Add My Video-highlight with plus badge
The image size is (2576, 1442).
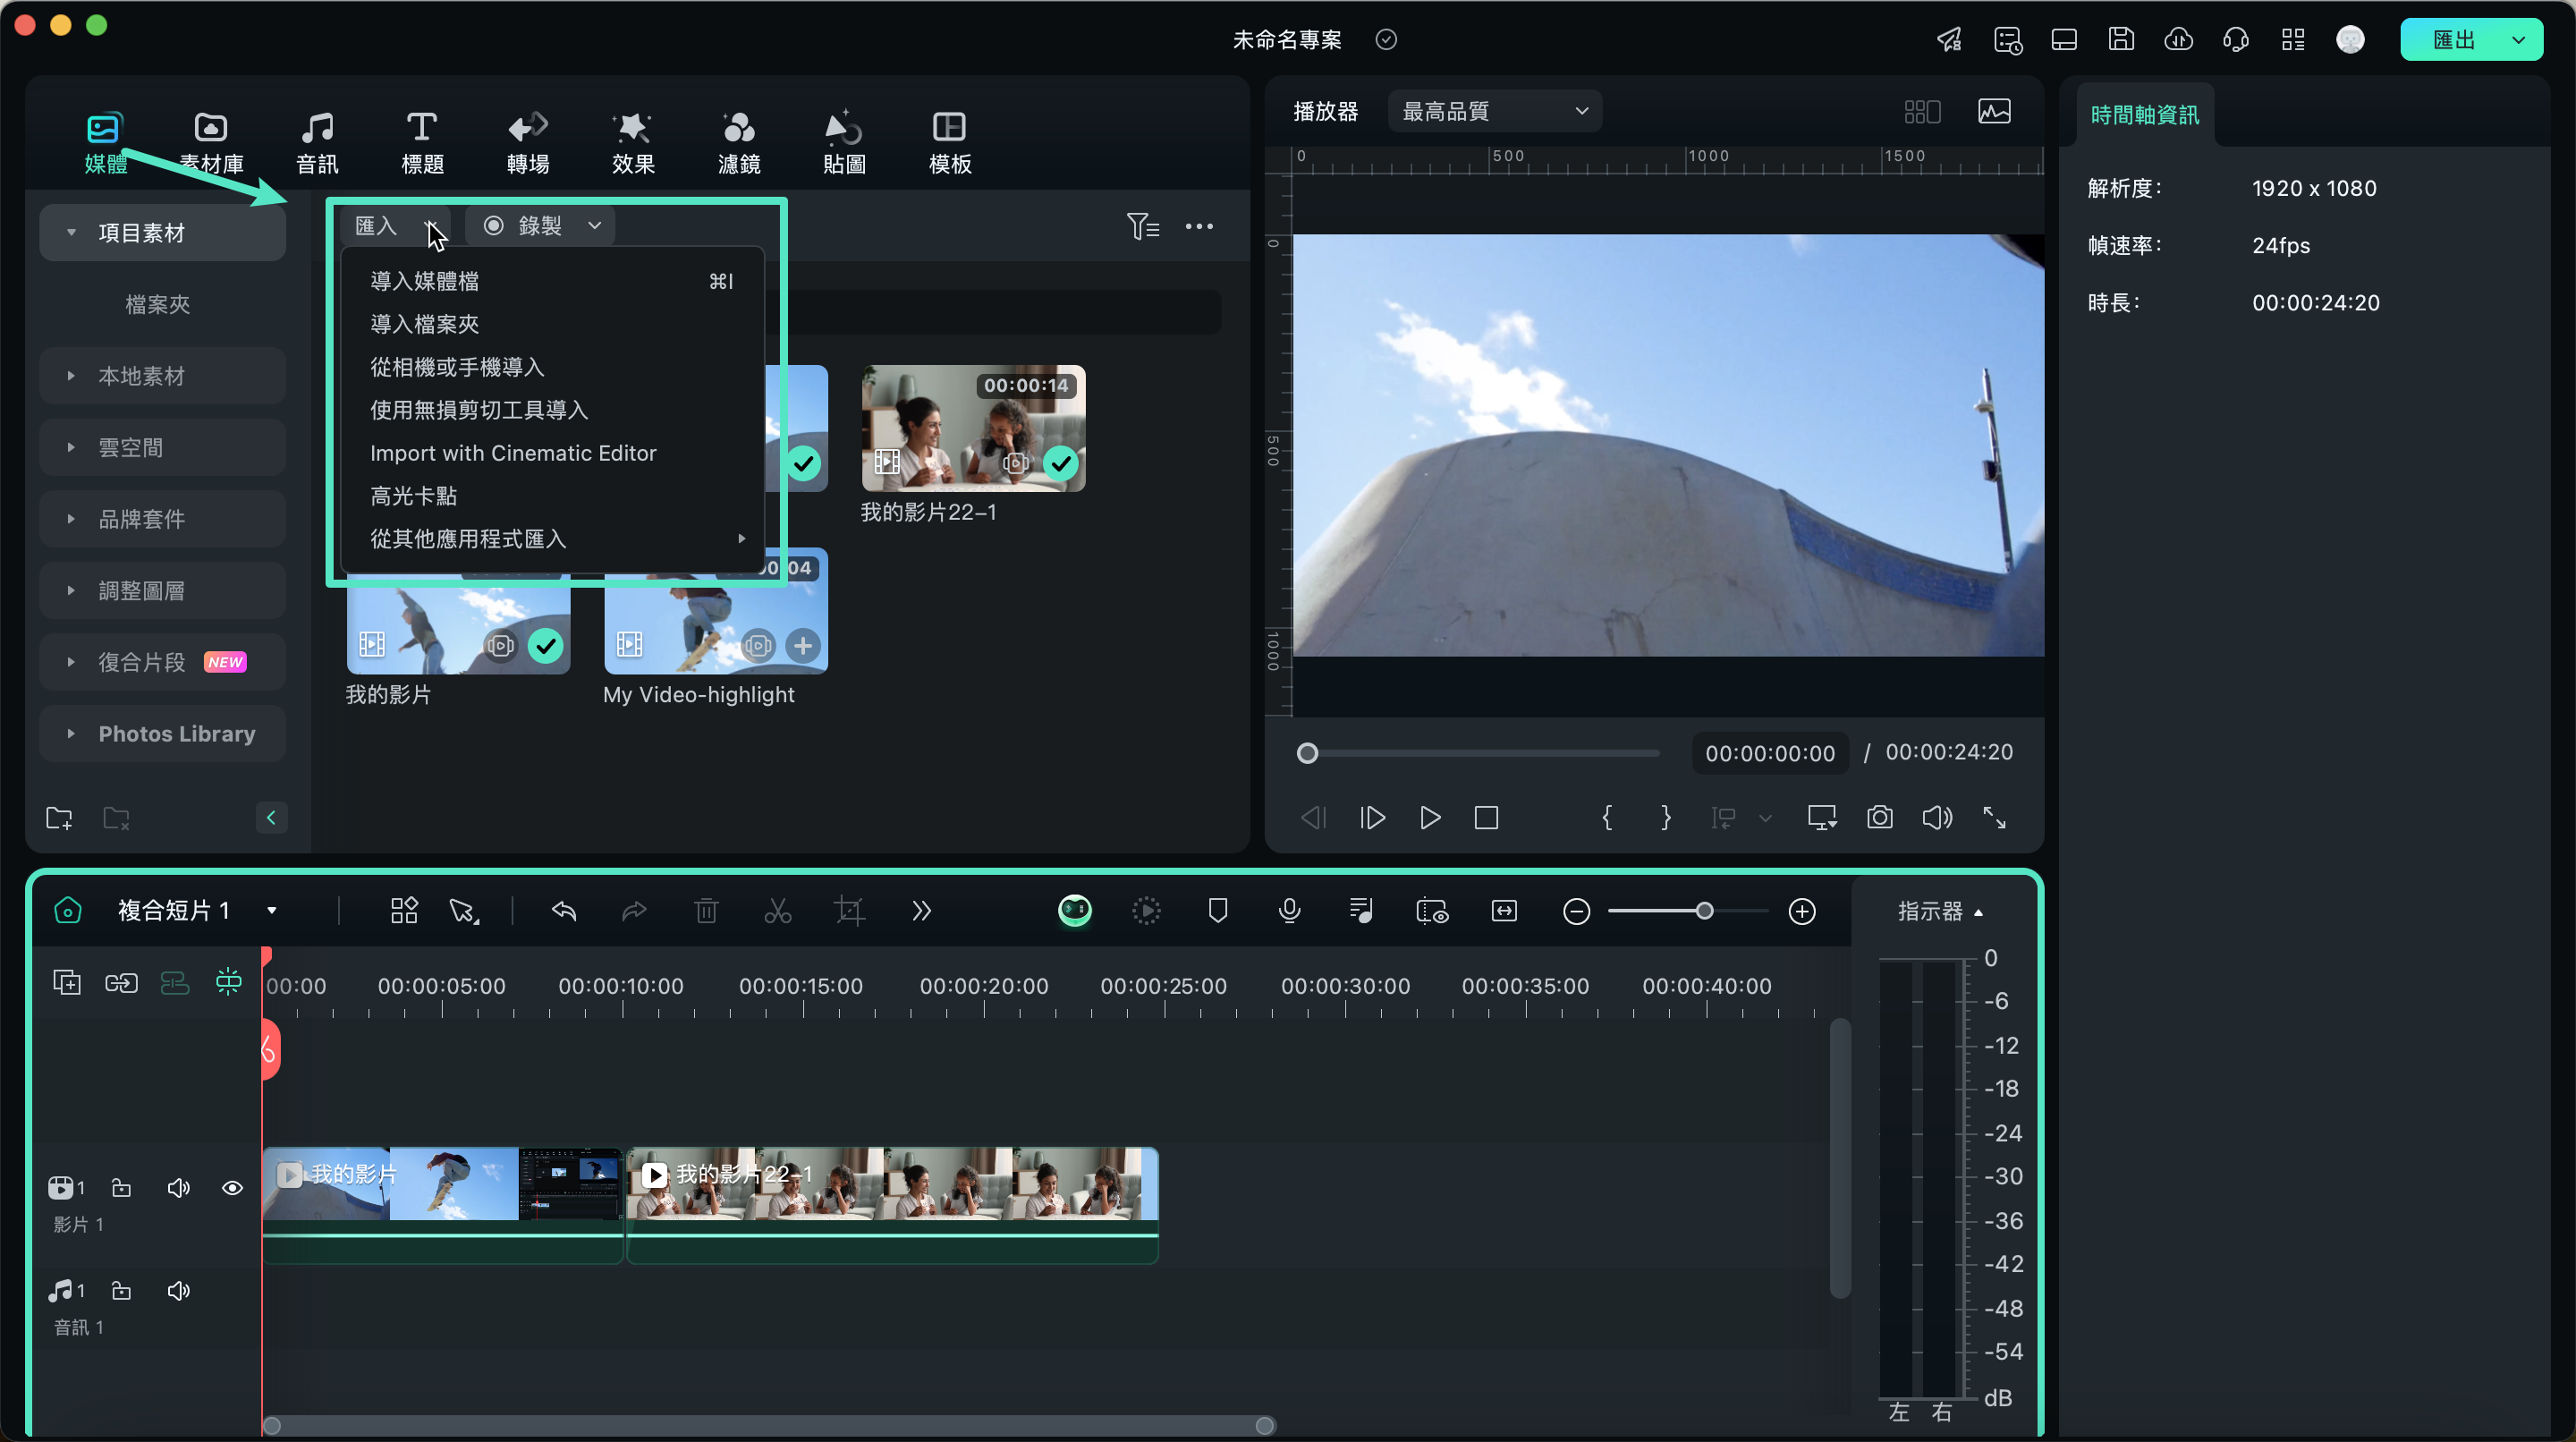click(803, 645)
